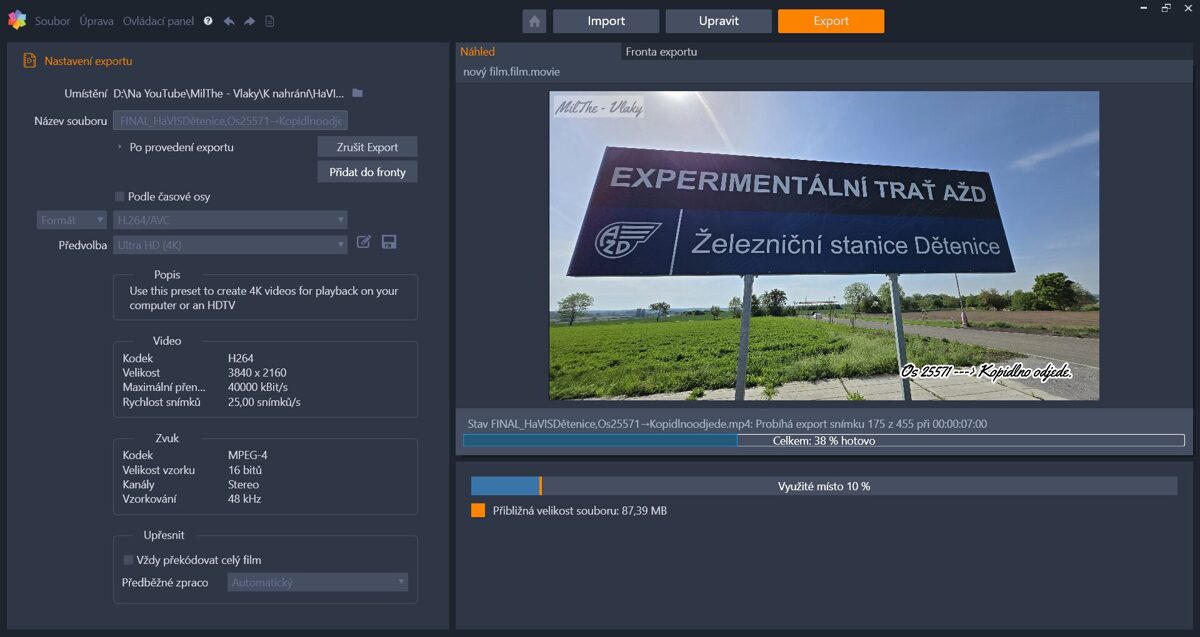Click the H264 video codec value
This screenshot has height=637, width=1200.
[241, 358]
